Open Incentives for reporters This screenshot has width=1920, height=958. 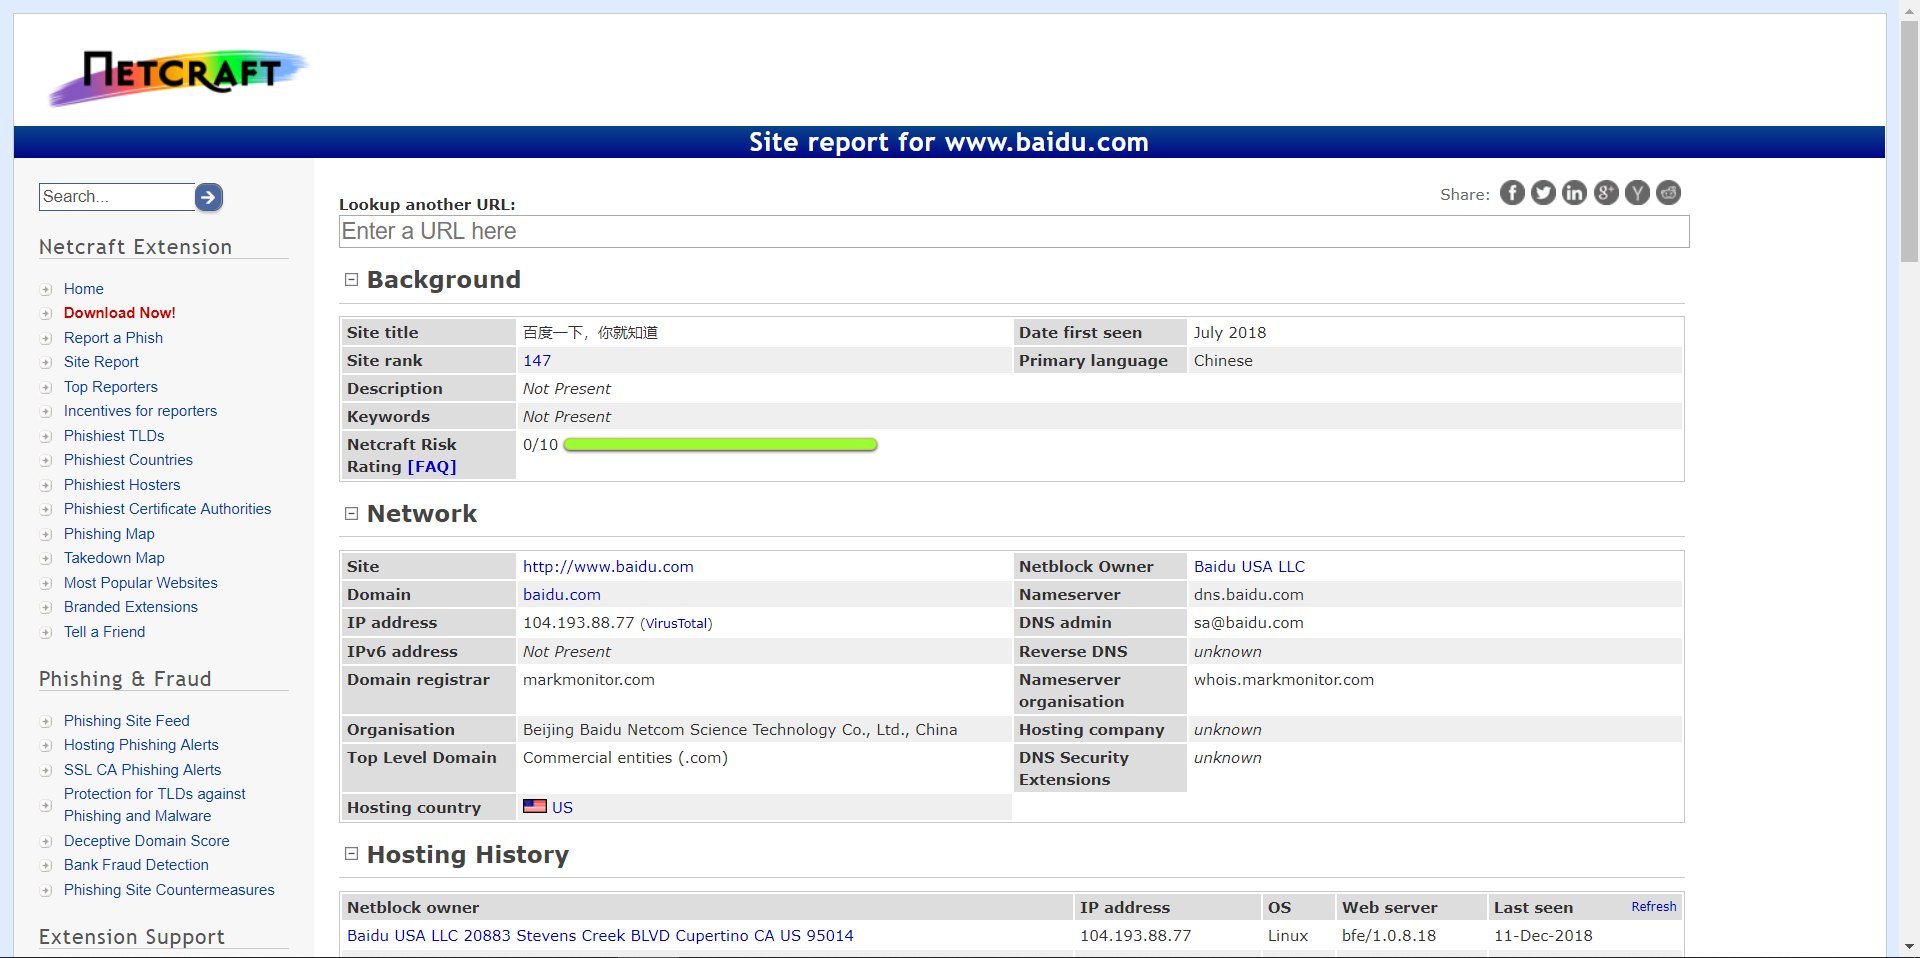click(x=140, y=411)
